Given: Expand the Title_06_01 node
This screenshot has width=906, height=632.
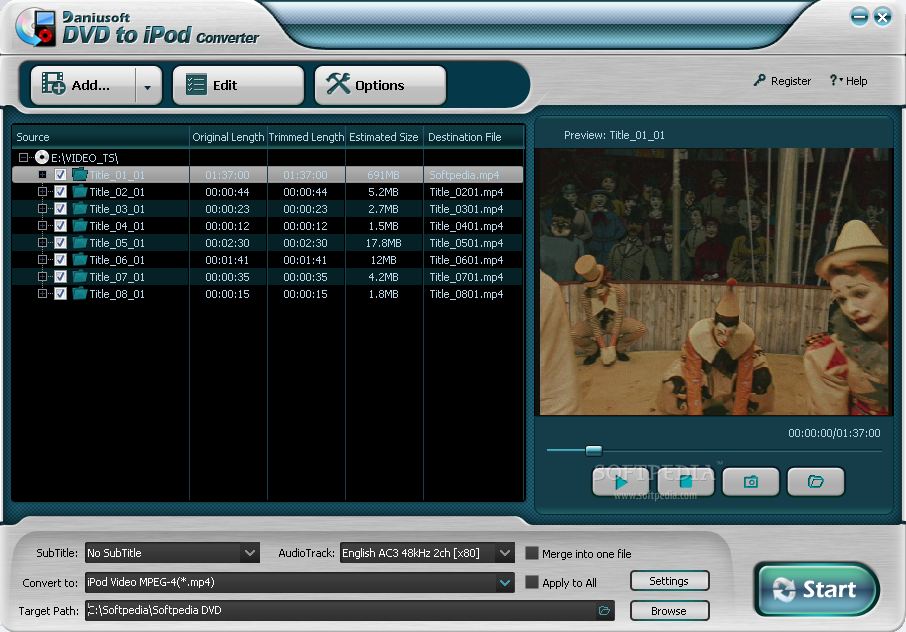Looking at the screenshot, I should [42, 259].
